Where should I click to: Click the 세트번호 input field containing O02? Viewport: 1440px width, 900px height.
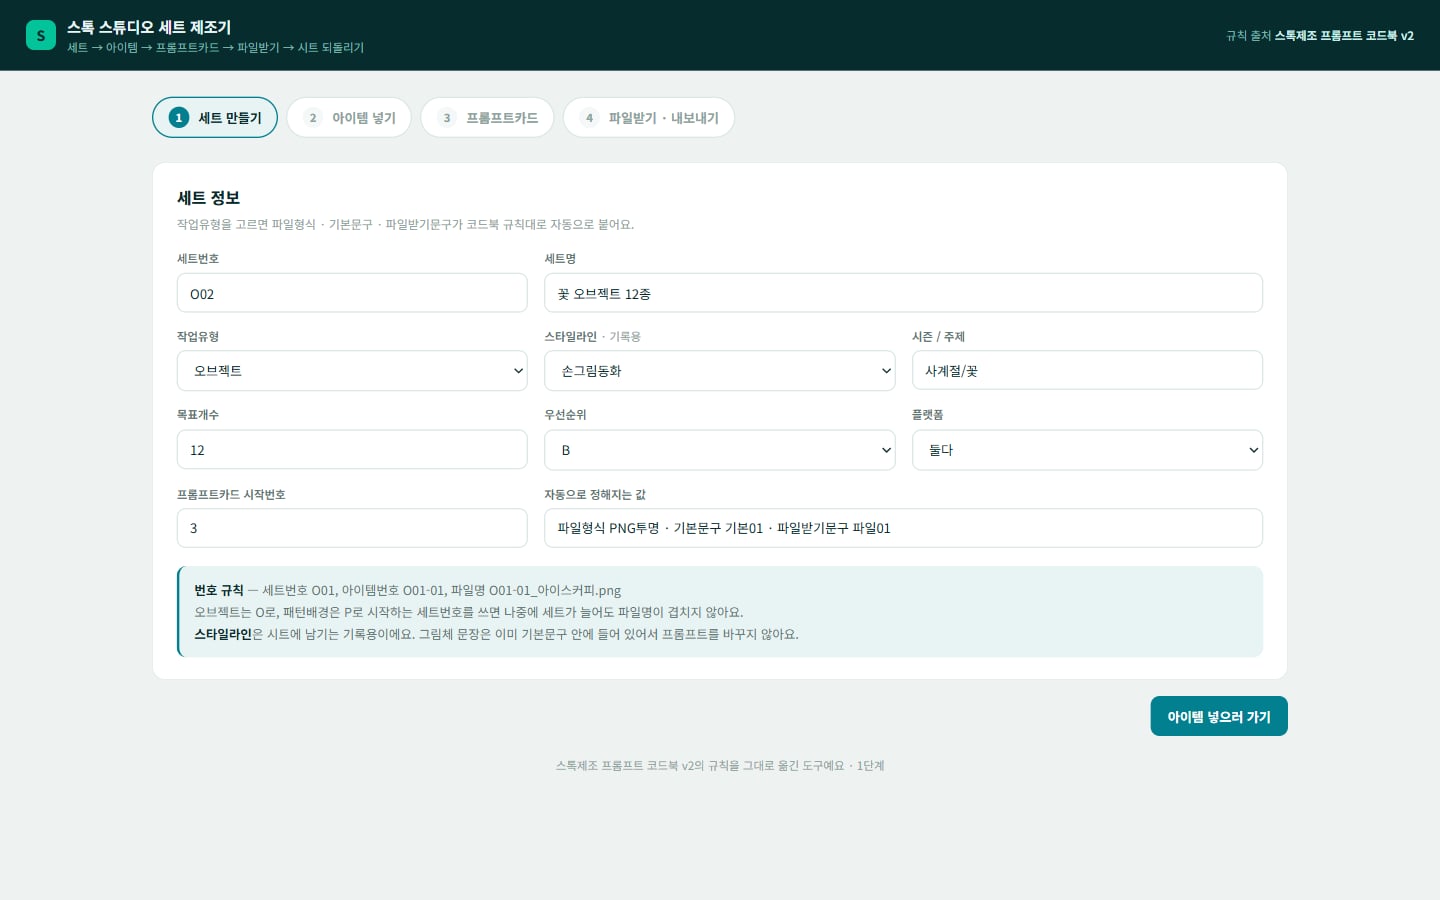tap(352, 293)
